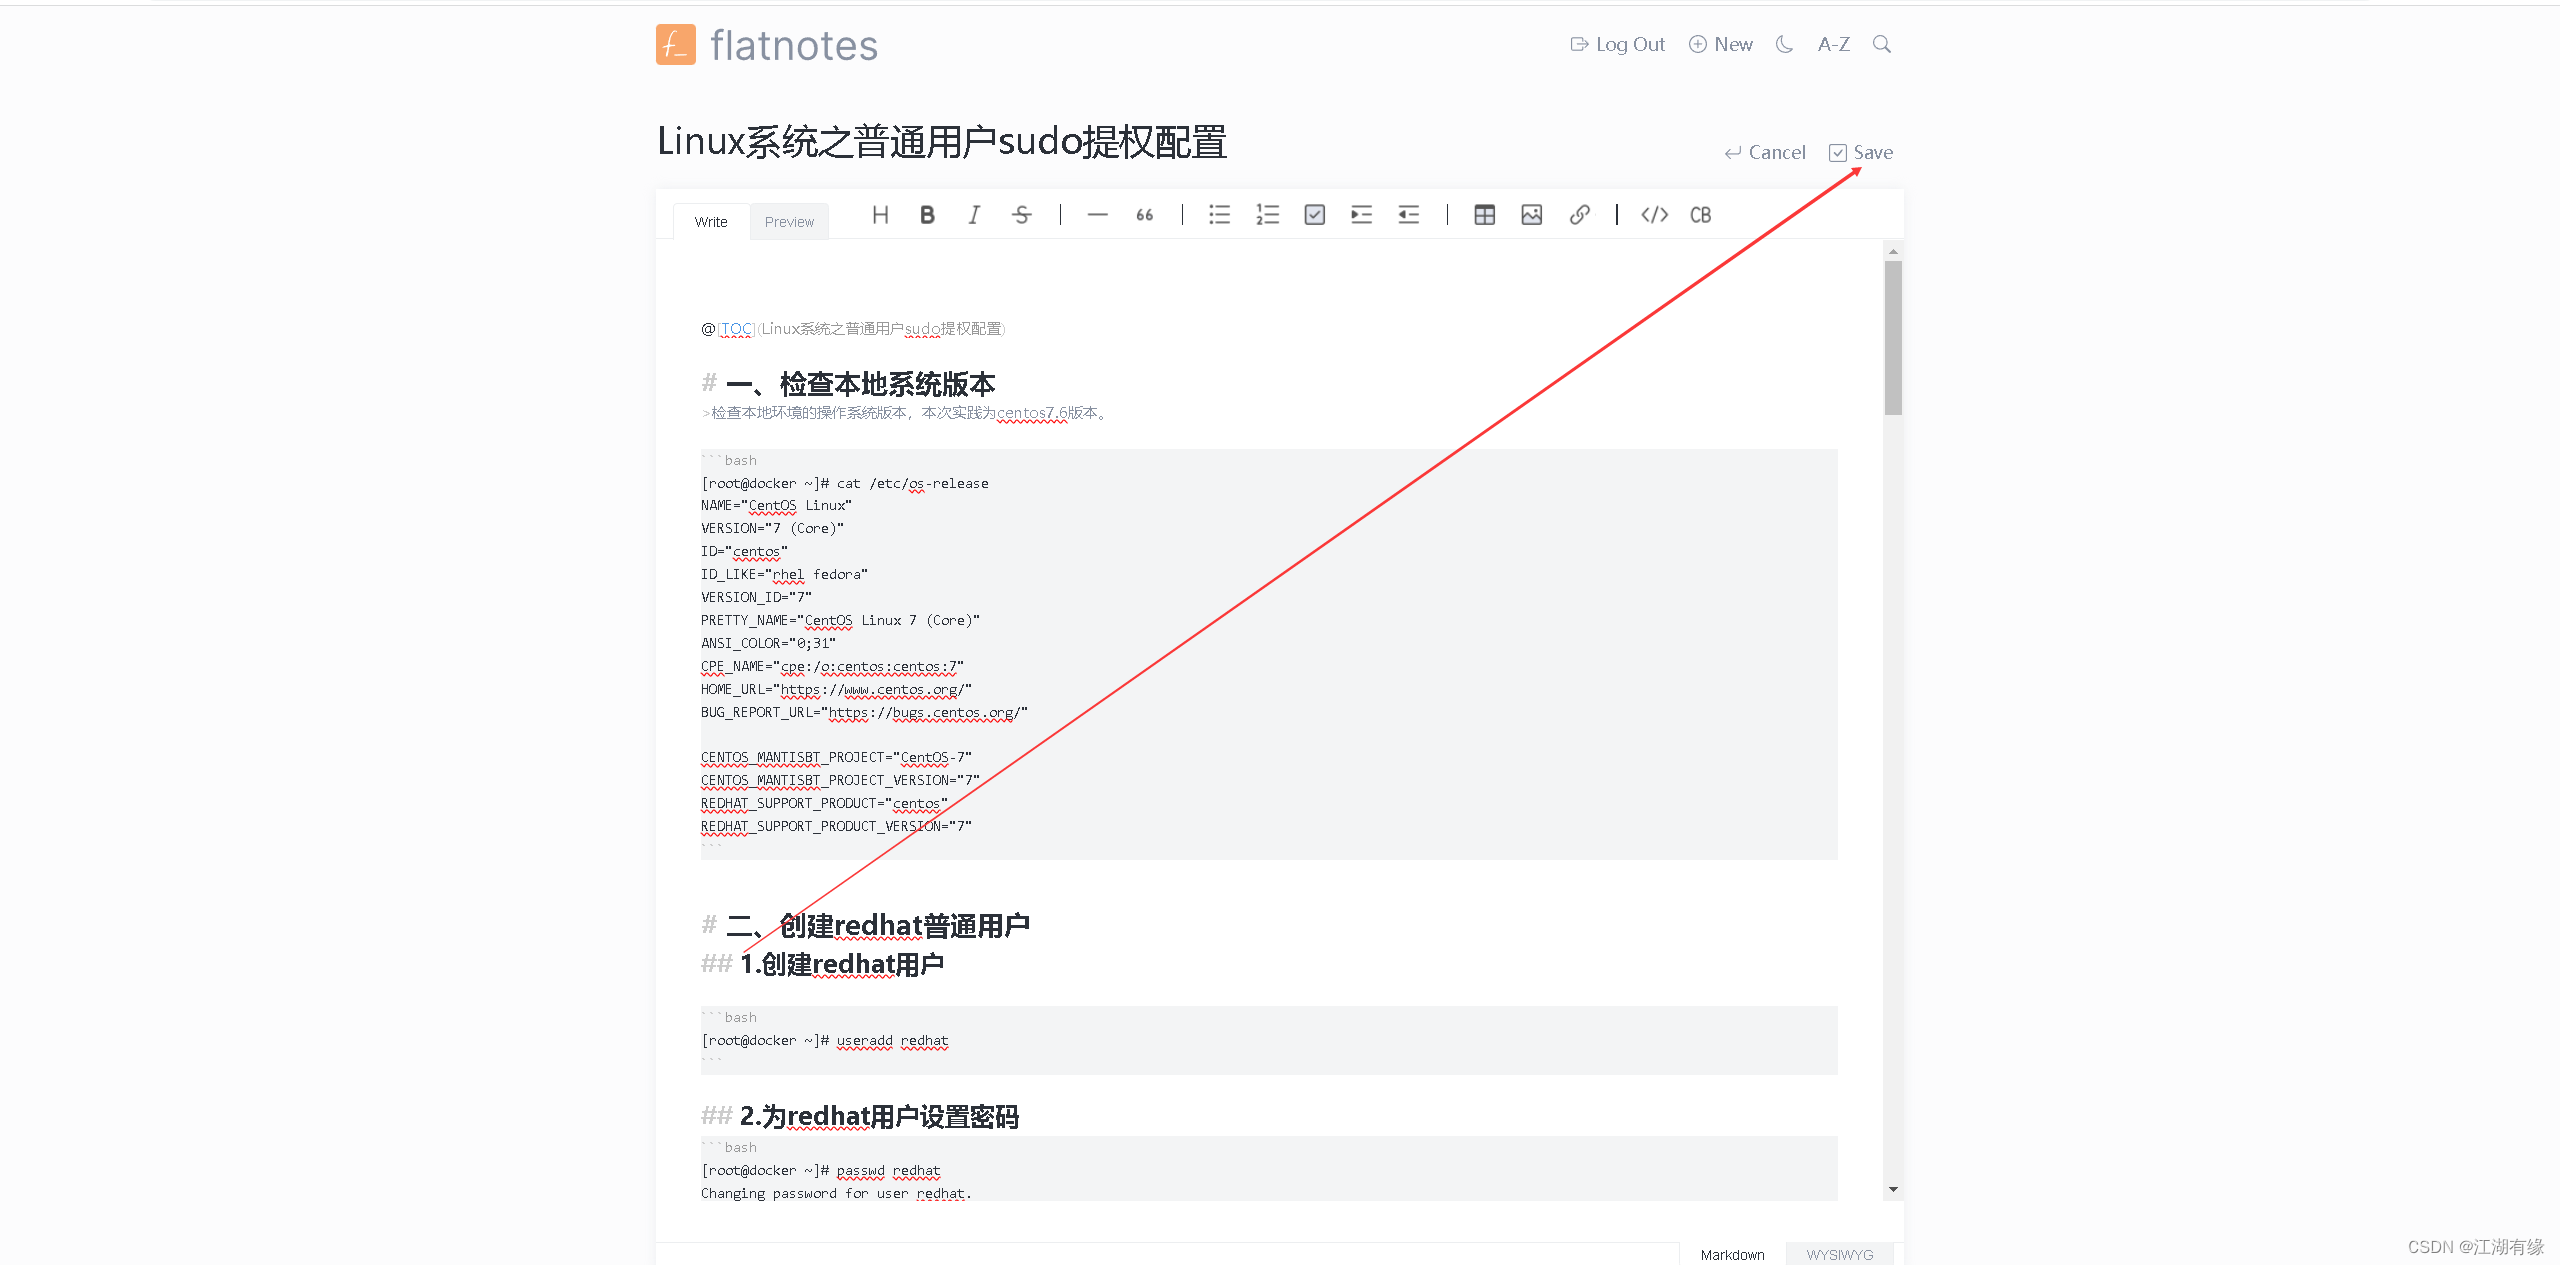Viewport: 2560px width, 1265px height.
Task: Switch to the Preview tab
Action: pos(789,222)
